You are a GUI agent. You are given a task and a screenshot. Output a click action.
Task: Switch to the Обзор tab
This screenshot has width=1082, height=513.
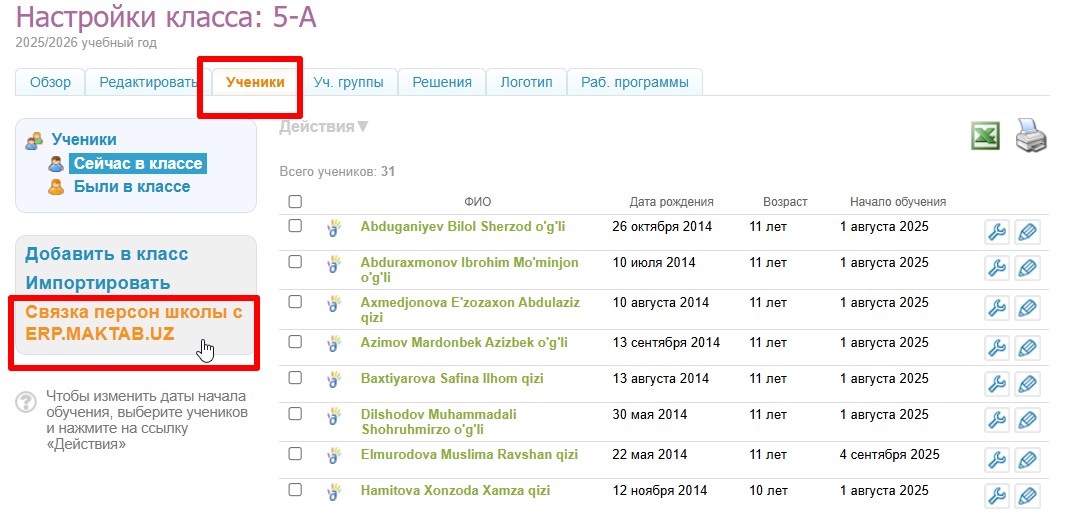(x=50, y=82)
